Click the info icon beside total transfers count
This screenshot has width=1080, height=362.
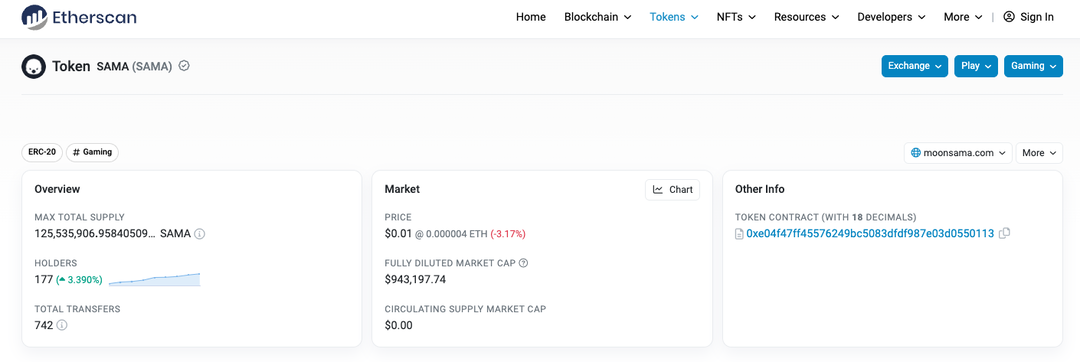point(62,325)
